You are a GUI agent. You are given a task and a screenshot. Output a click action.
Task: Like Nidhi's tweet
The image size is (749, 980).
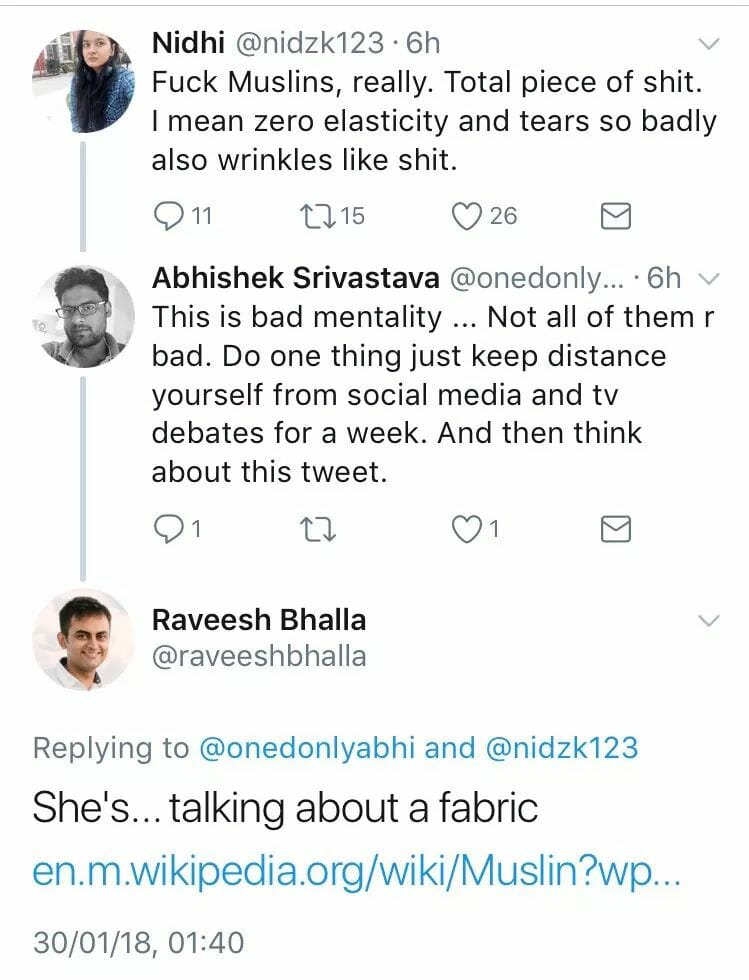(467, 215)
